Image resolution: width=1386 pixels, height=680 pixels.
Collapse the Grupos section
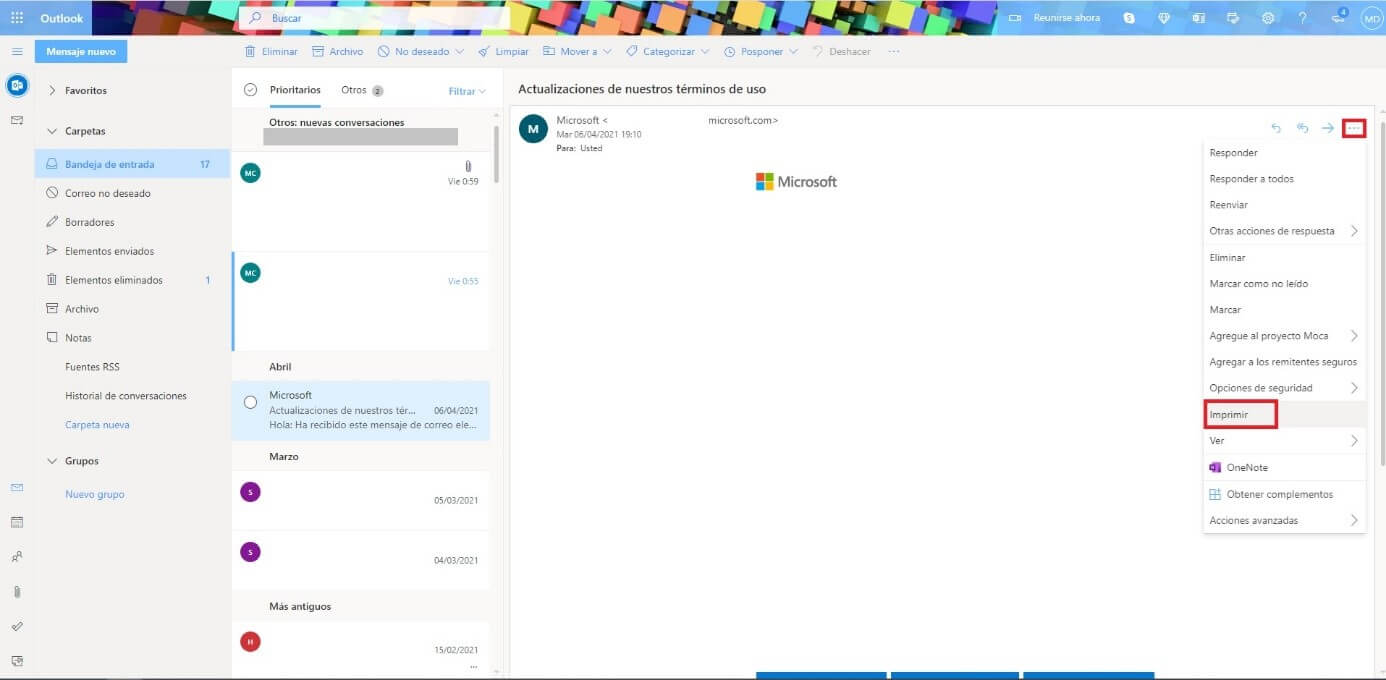(x=52, y=461)
